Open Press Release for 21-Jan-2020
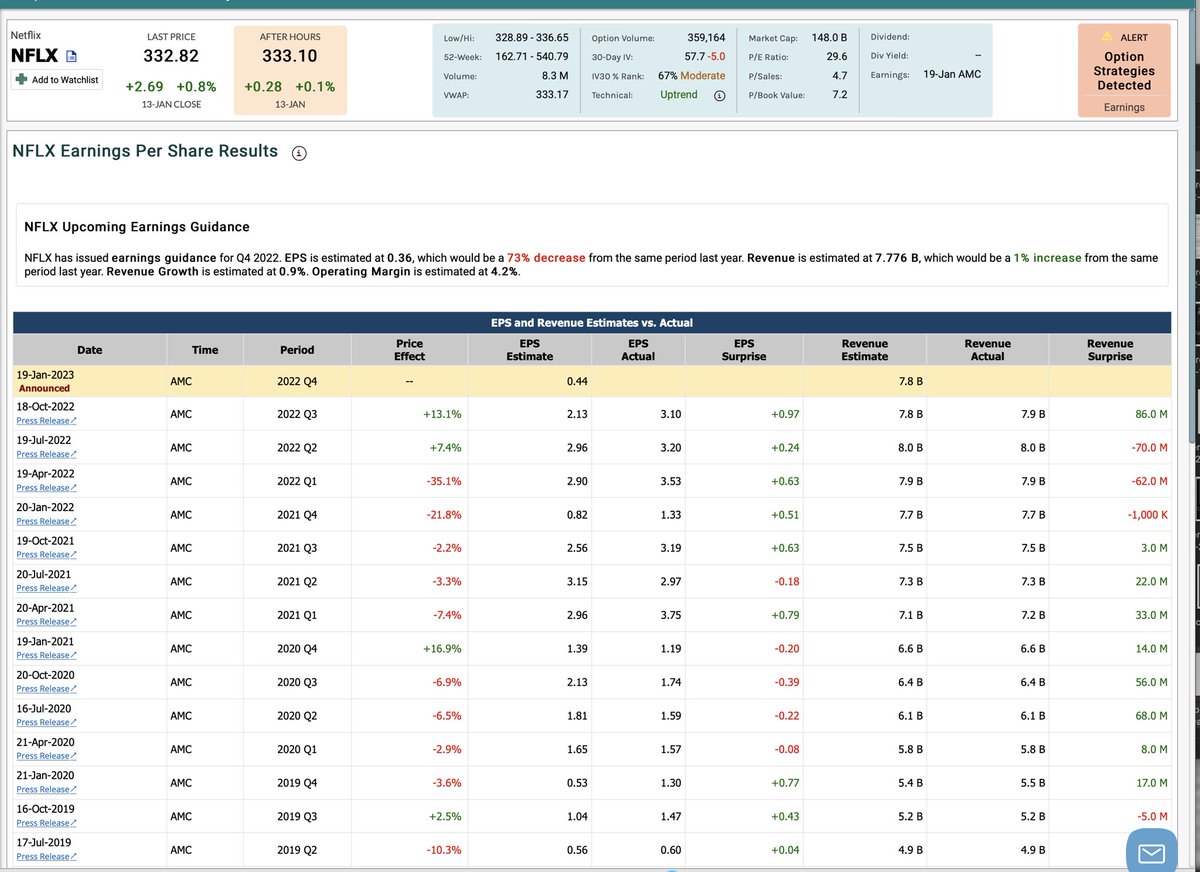 (46, 789)
